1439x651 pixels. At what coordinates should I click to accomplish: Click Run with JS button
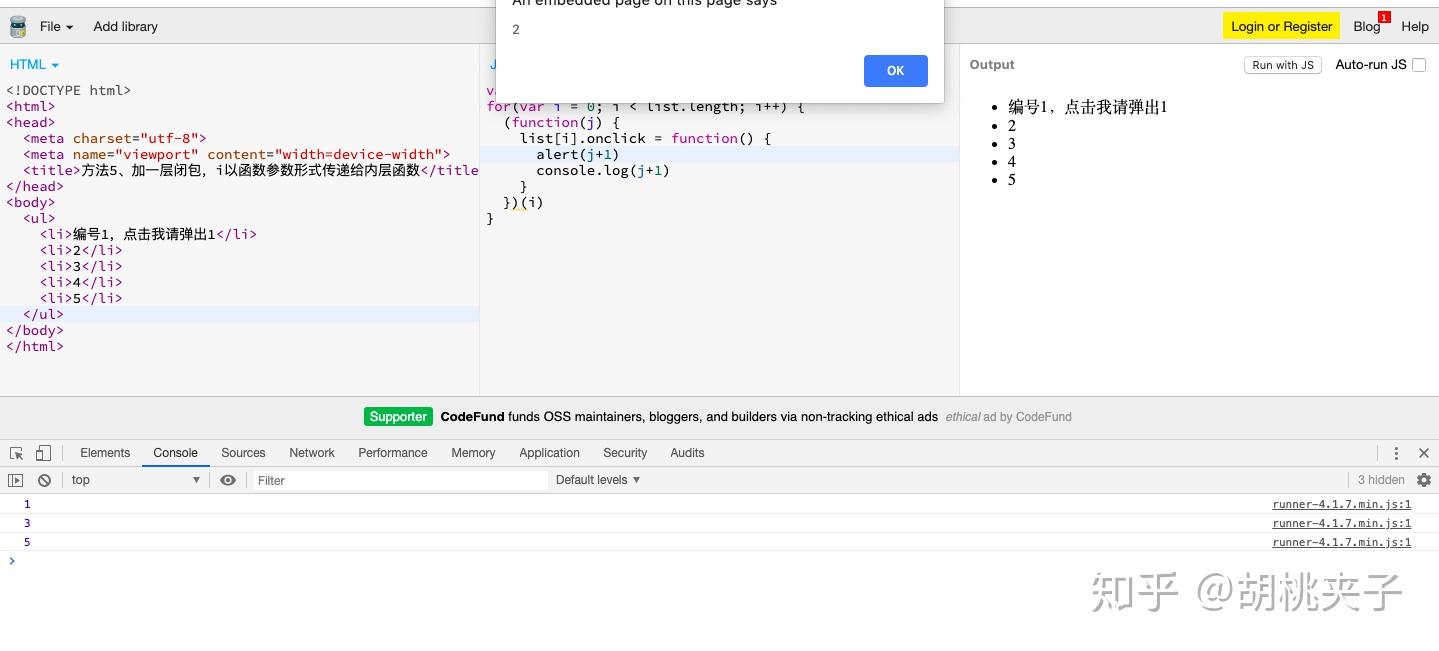pyautogui.click(x=1282, y=65)
